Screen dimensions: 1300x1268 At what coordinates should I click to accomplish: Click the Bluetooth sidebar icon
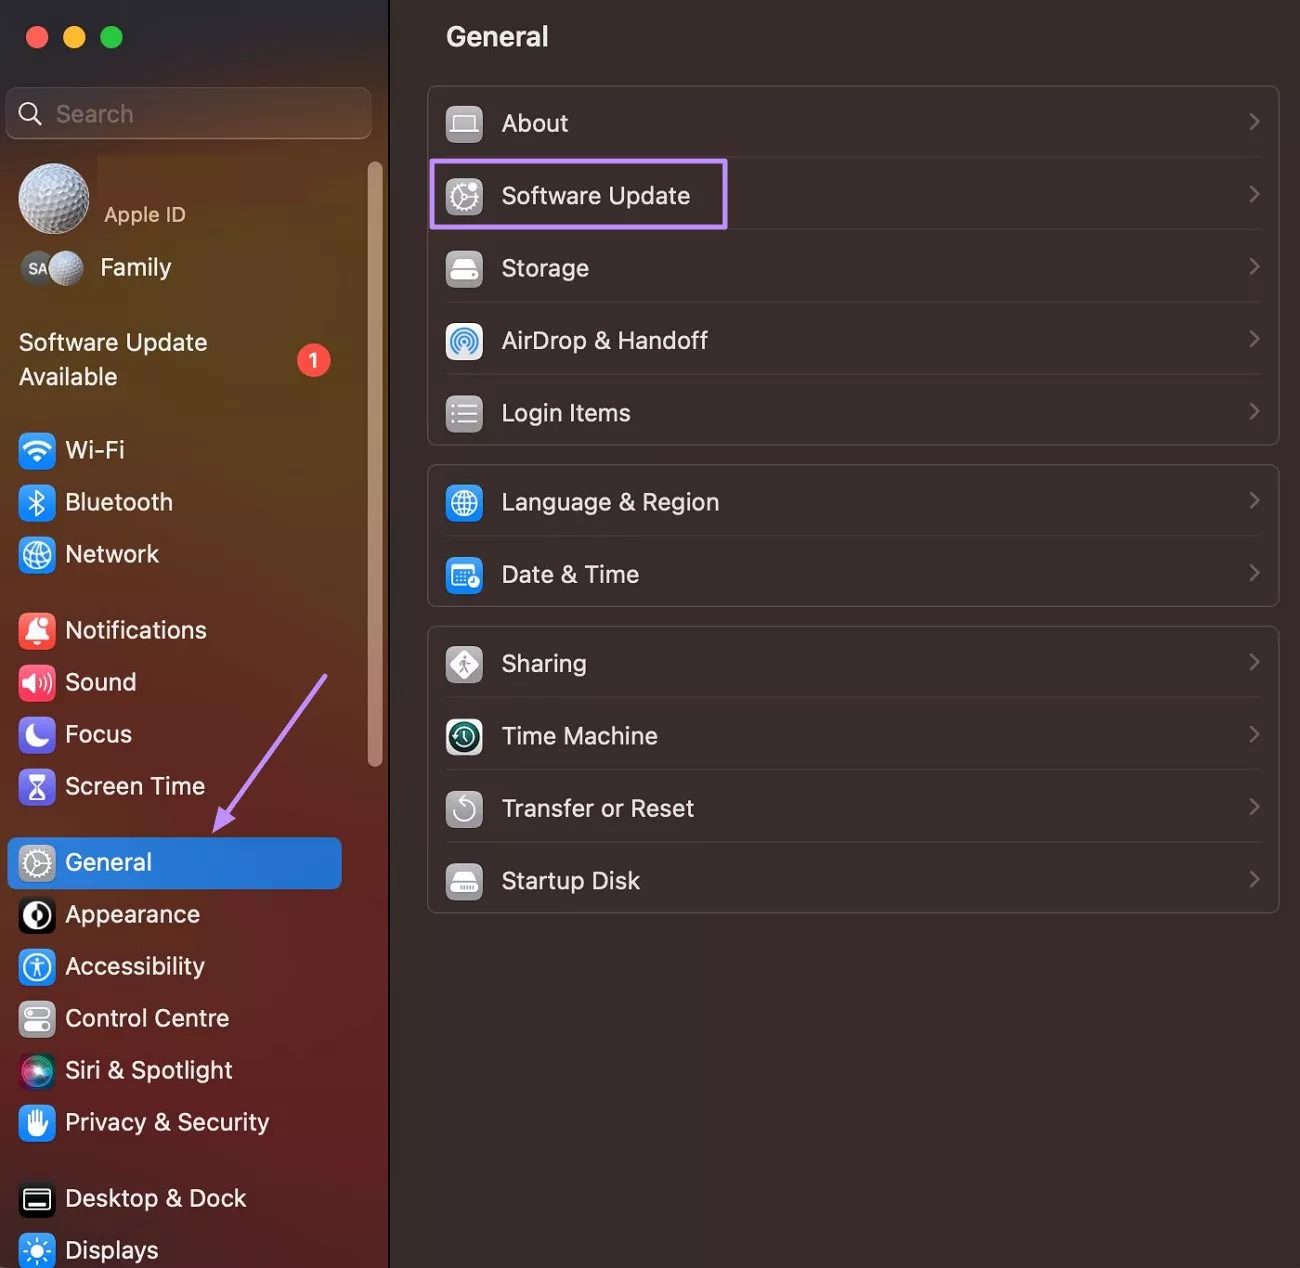click(37, 502)
